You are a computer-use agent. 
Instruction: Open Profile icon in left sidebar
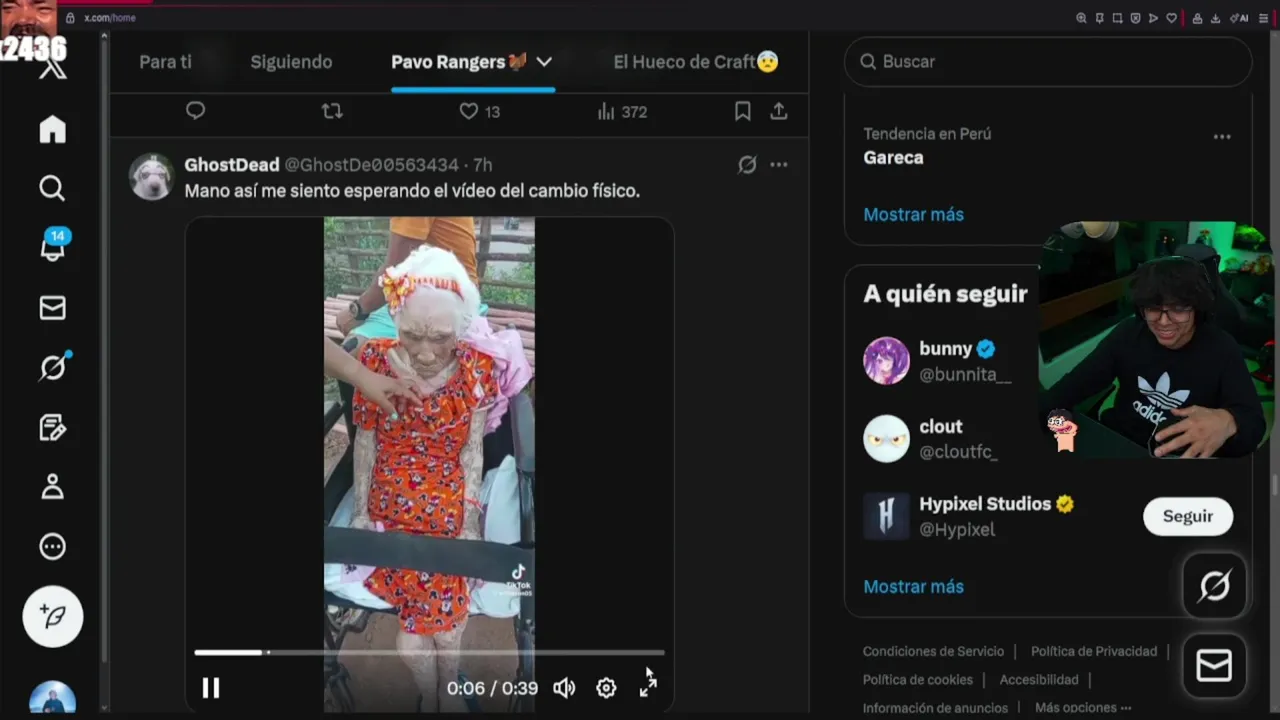[x=52, y=487]
